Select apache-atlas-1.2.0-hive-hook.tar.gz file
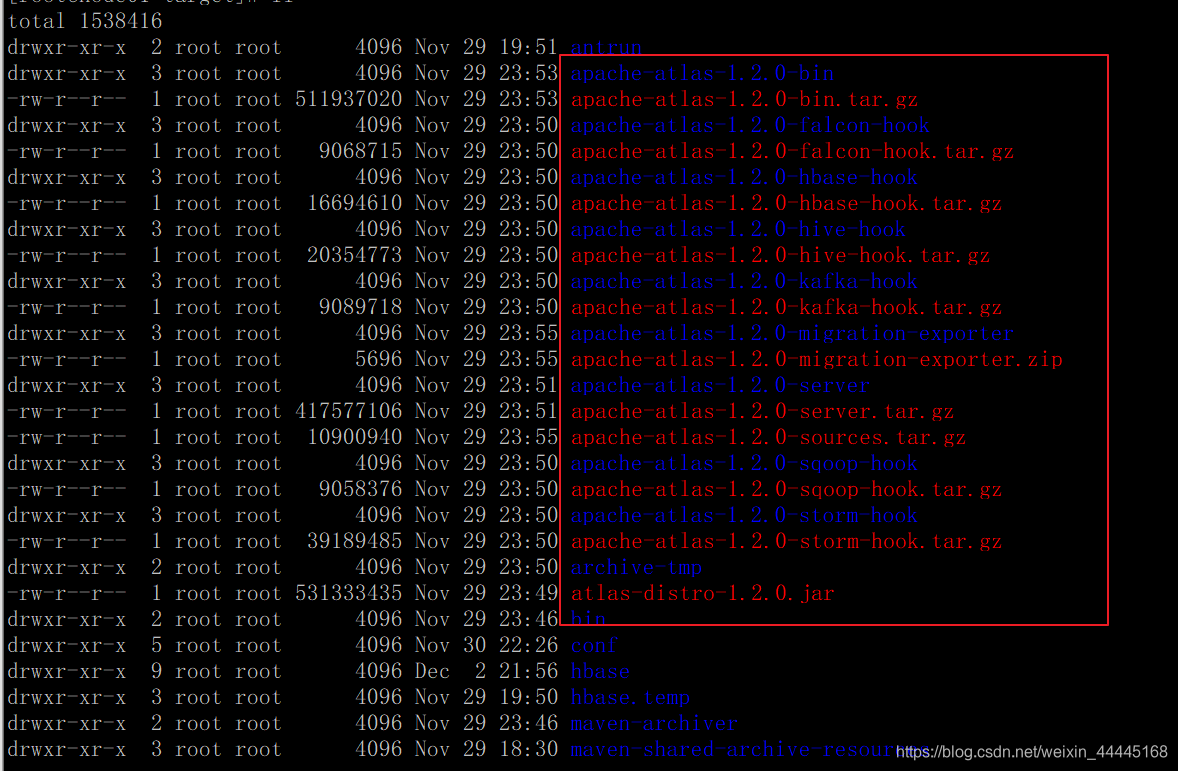1178x771 pixels. pos(780,255)
